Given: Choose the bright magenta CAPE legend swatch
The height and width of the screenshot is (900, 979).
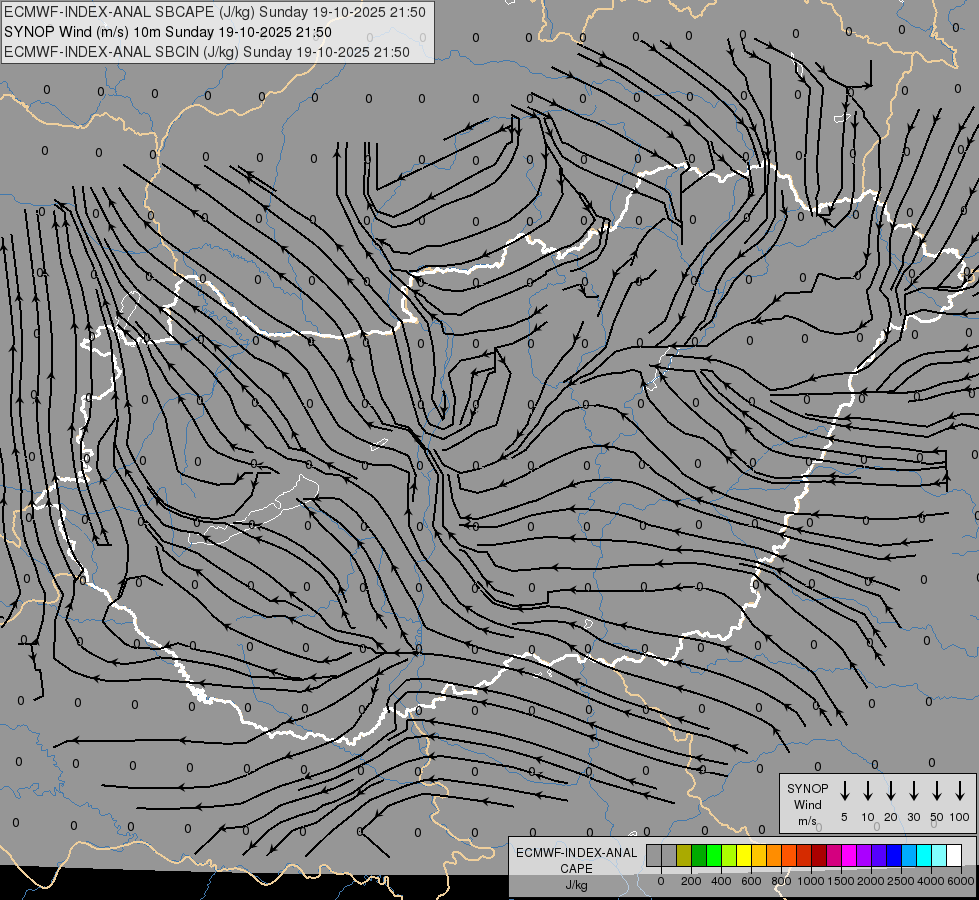Looking at the screenshot, I should pos(849,855).
